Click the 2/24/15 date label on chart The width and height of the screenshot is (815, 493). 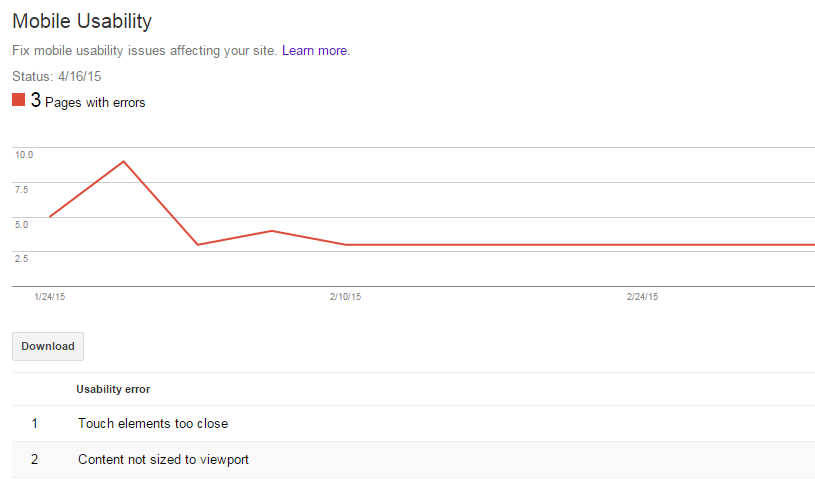coord(642,297)
